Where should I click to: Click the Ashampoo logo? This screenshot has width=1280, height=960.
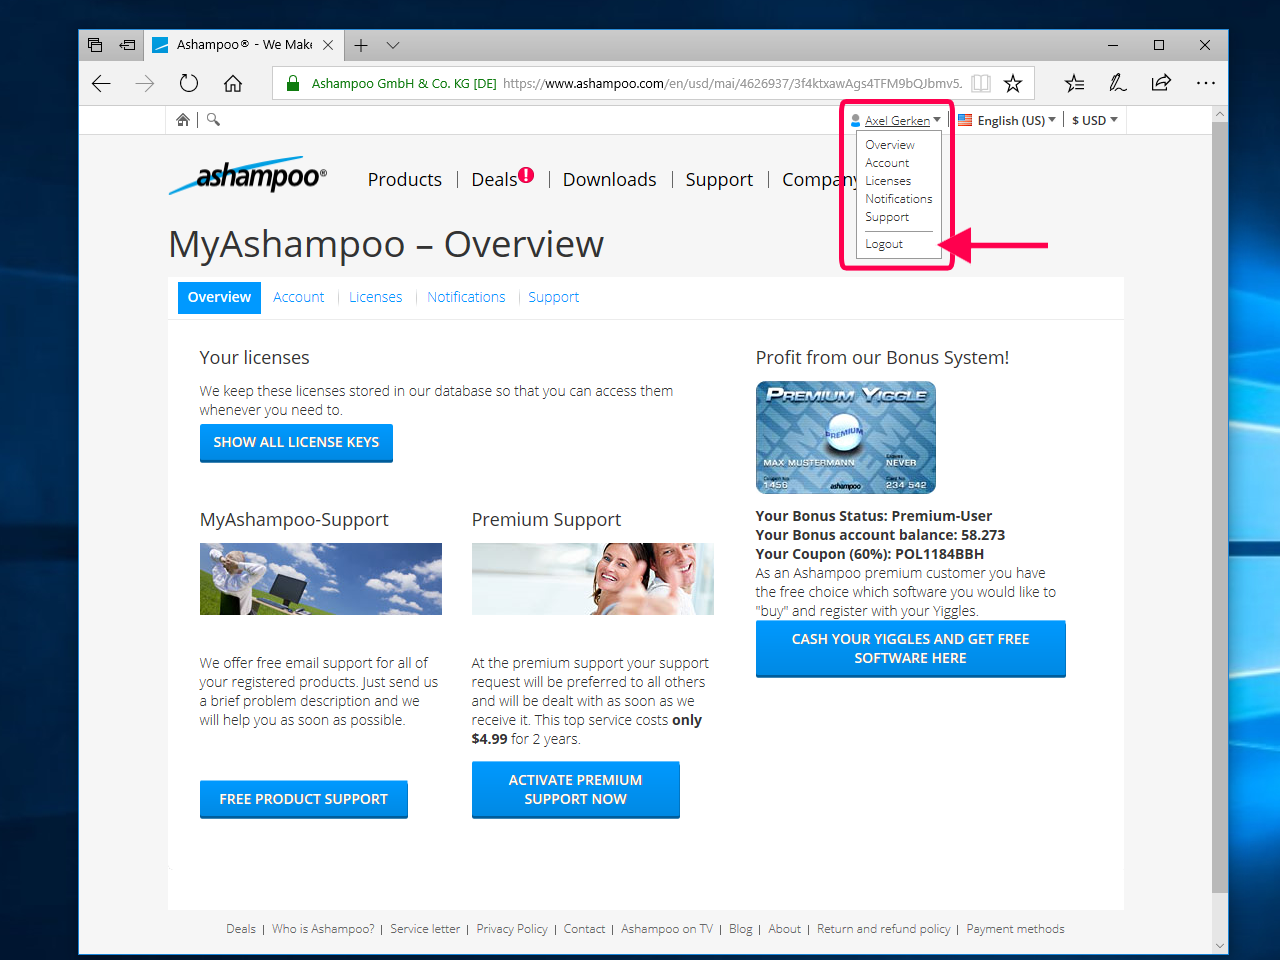(248, 176)
